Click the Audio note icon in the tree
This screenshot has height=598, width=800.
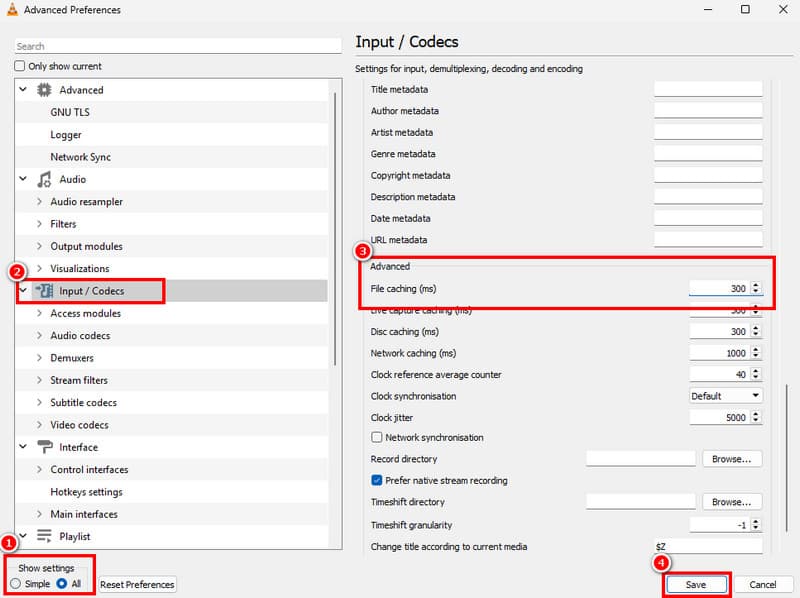(42, 179)
